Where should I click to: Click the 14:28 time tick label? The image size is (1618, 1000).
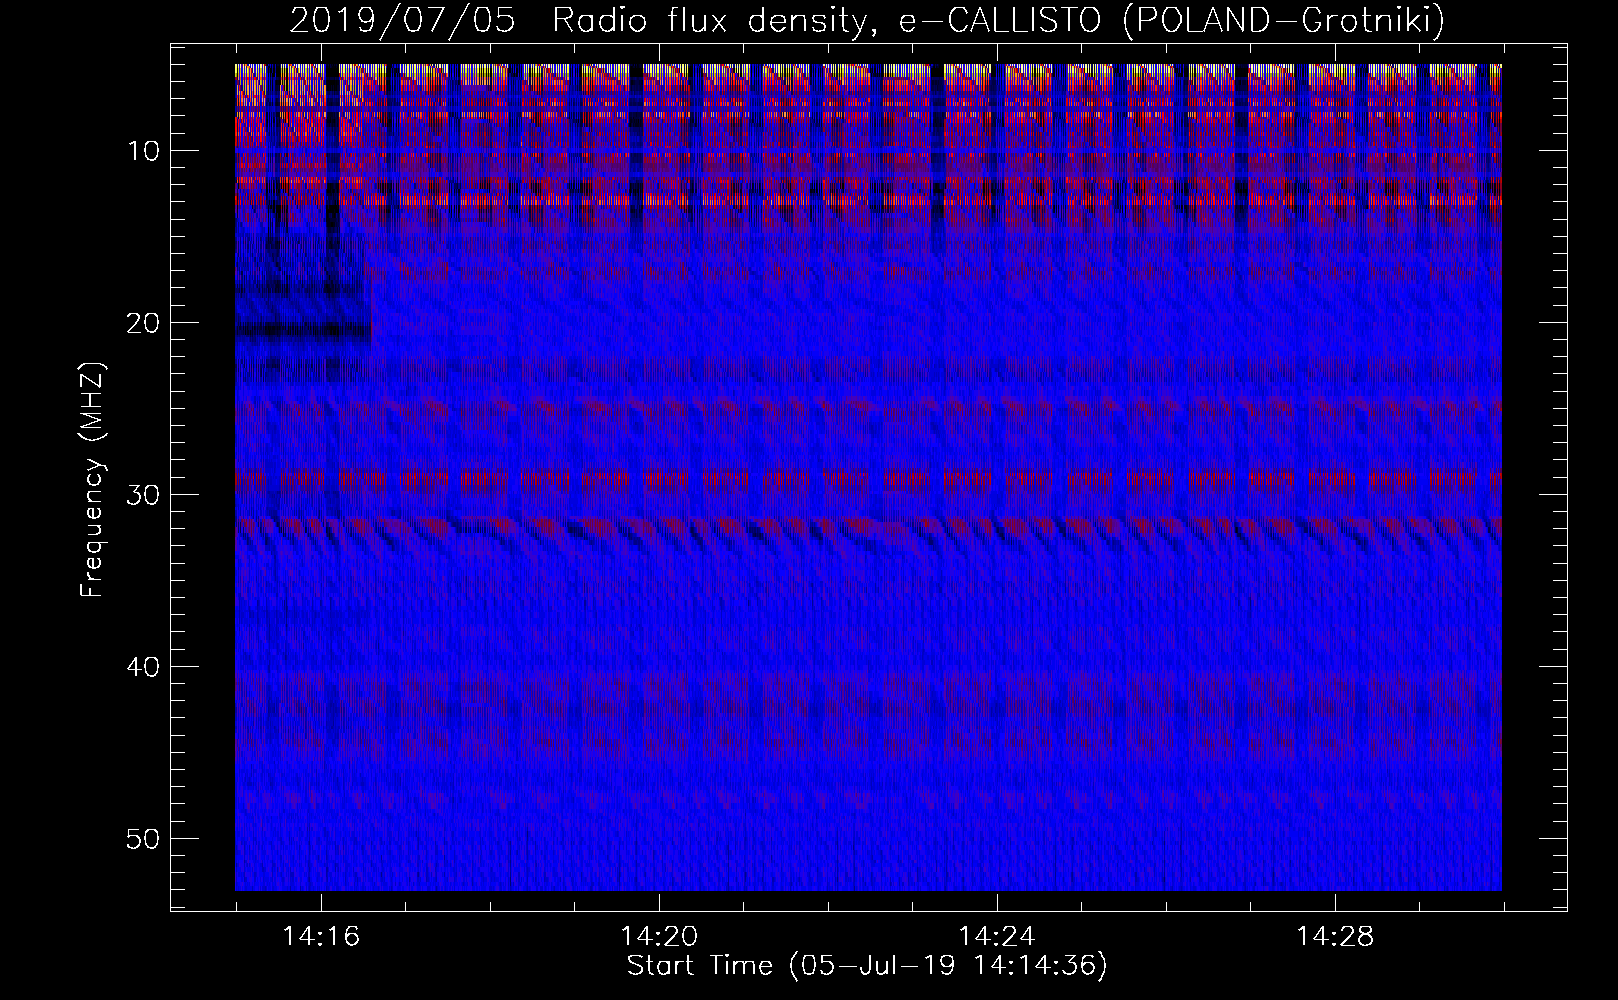pos(1335,937)
